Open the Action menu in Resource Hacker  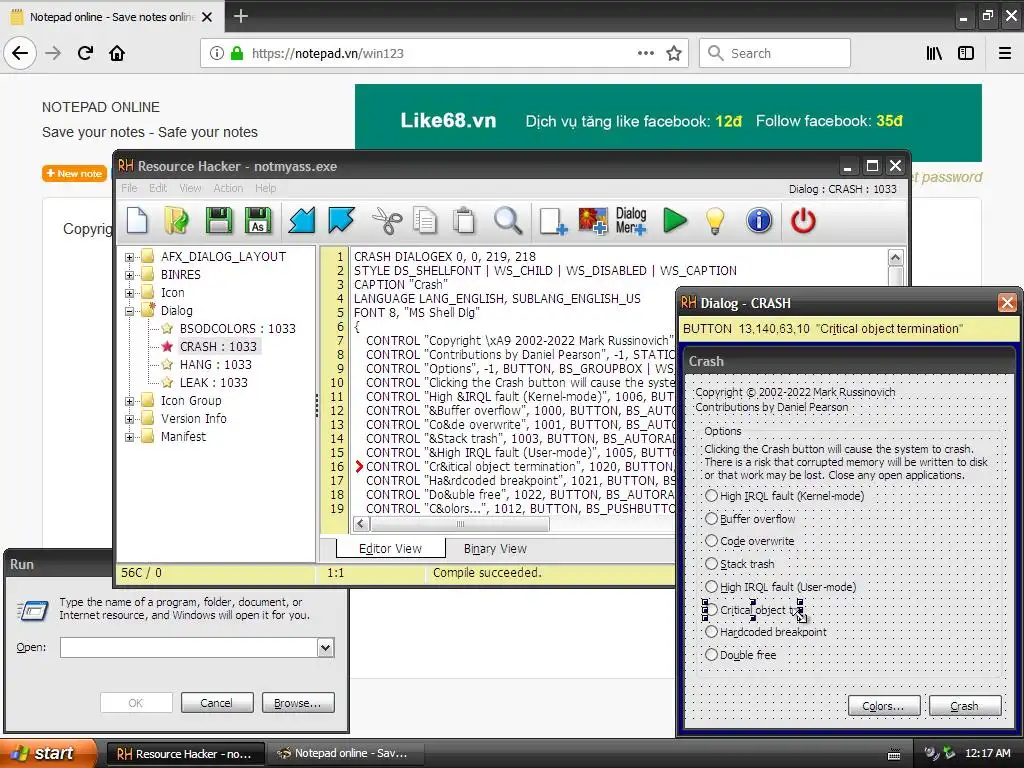click(228, 188)
